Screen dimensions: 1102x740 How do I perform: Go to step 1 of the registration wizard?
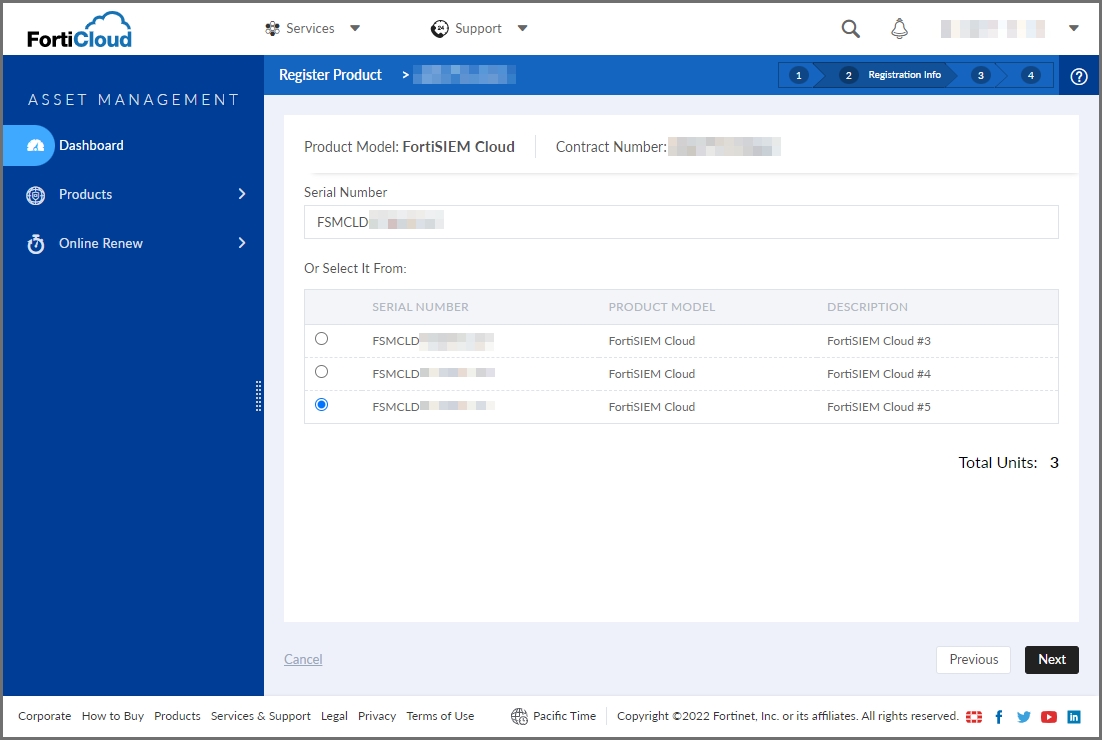click(797, 74)
